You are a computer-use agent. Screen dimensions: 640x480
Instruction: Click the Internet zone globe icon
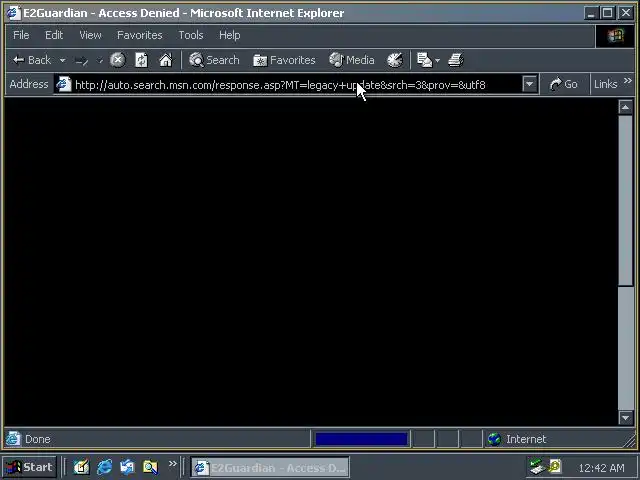point(494,439)
